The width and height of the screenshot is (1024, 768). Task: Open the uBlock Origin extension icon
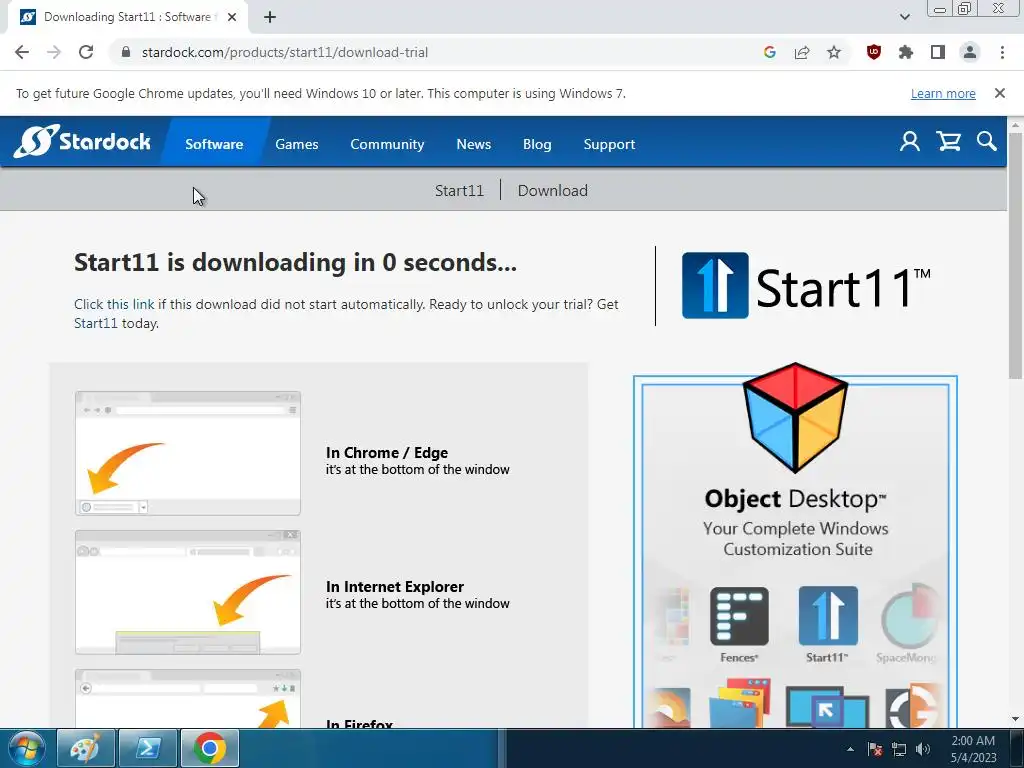(x=874, y=52)
